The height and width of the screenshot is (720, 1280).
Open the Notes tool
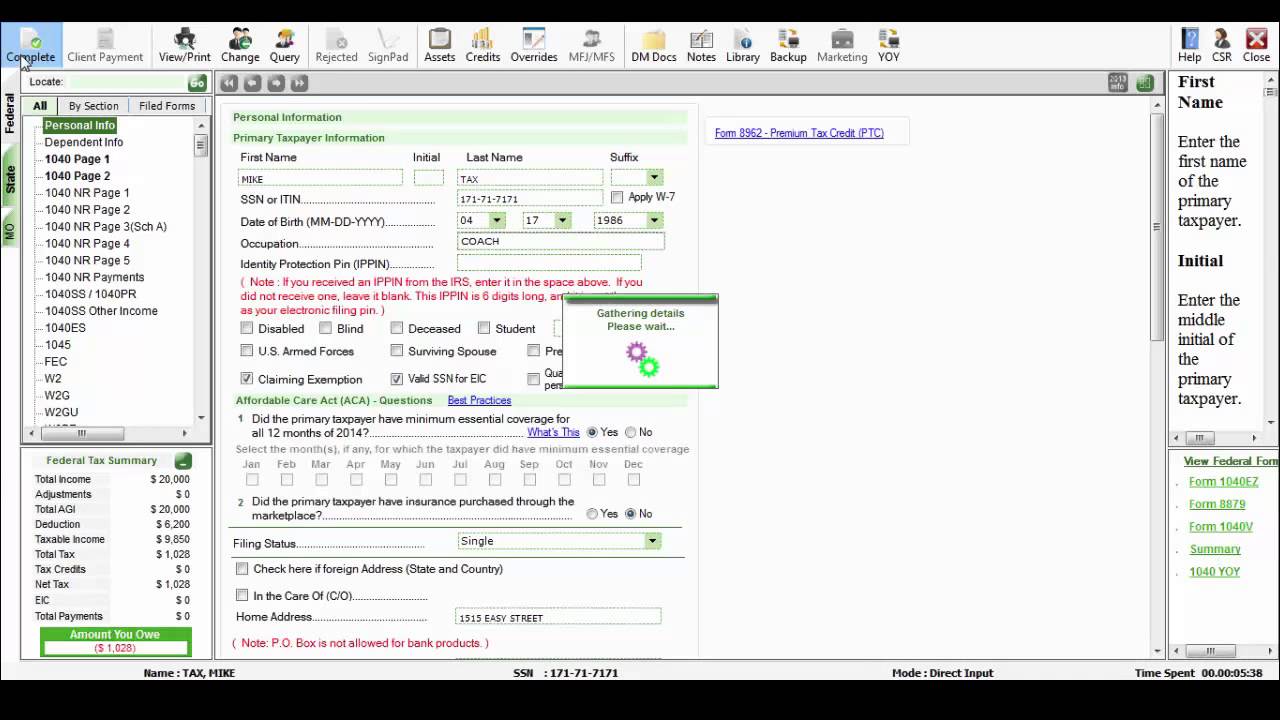pos(701,46)
